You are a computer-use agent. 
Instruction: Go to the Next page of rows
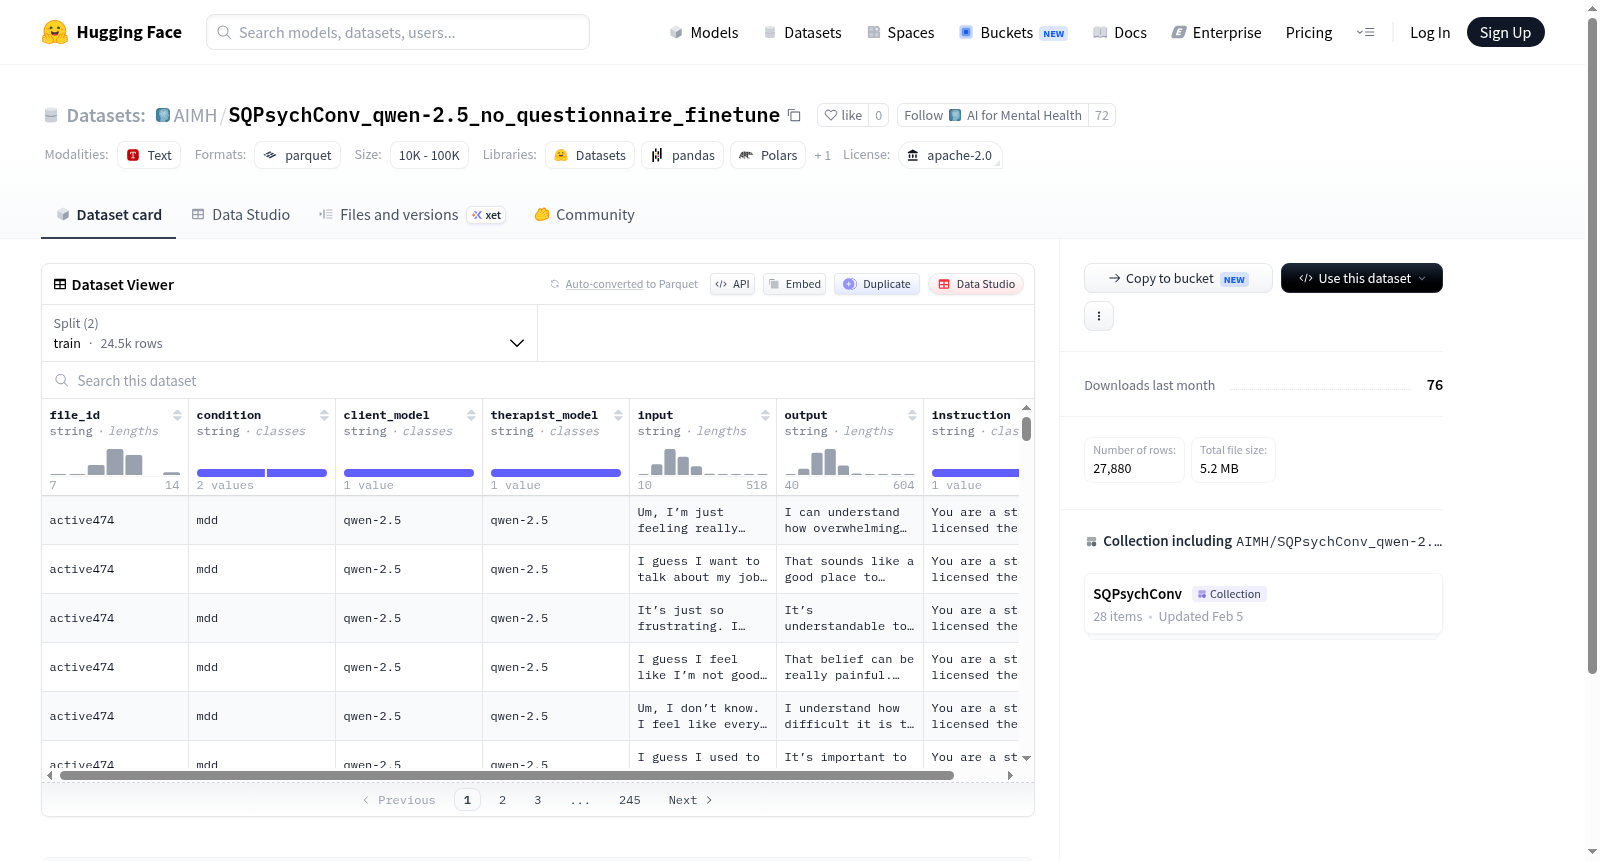pyautogui.click(x=690, y=800)
